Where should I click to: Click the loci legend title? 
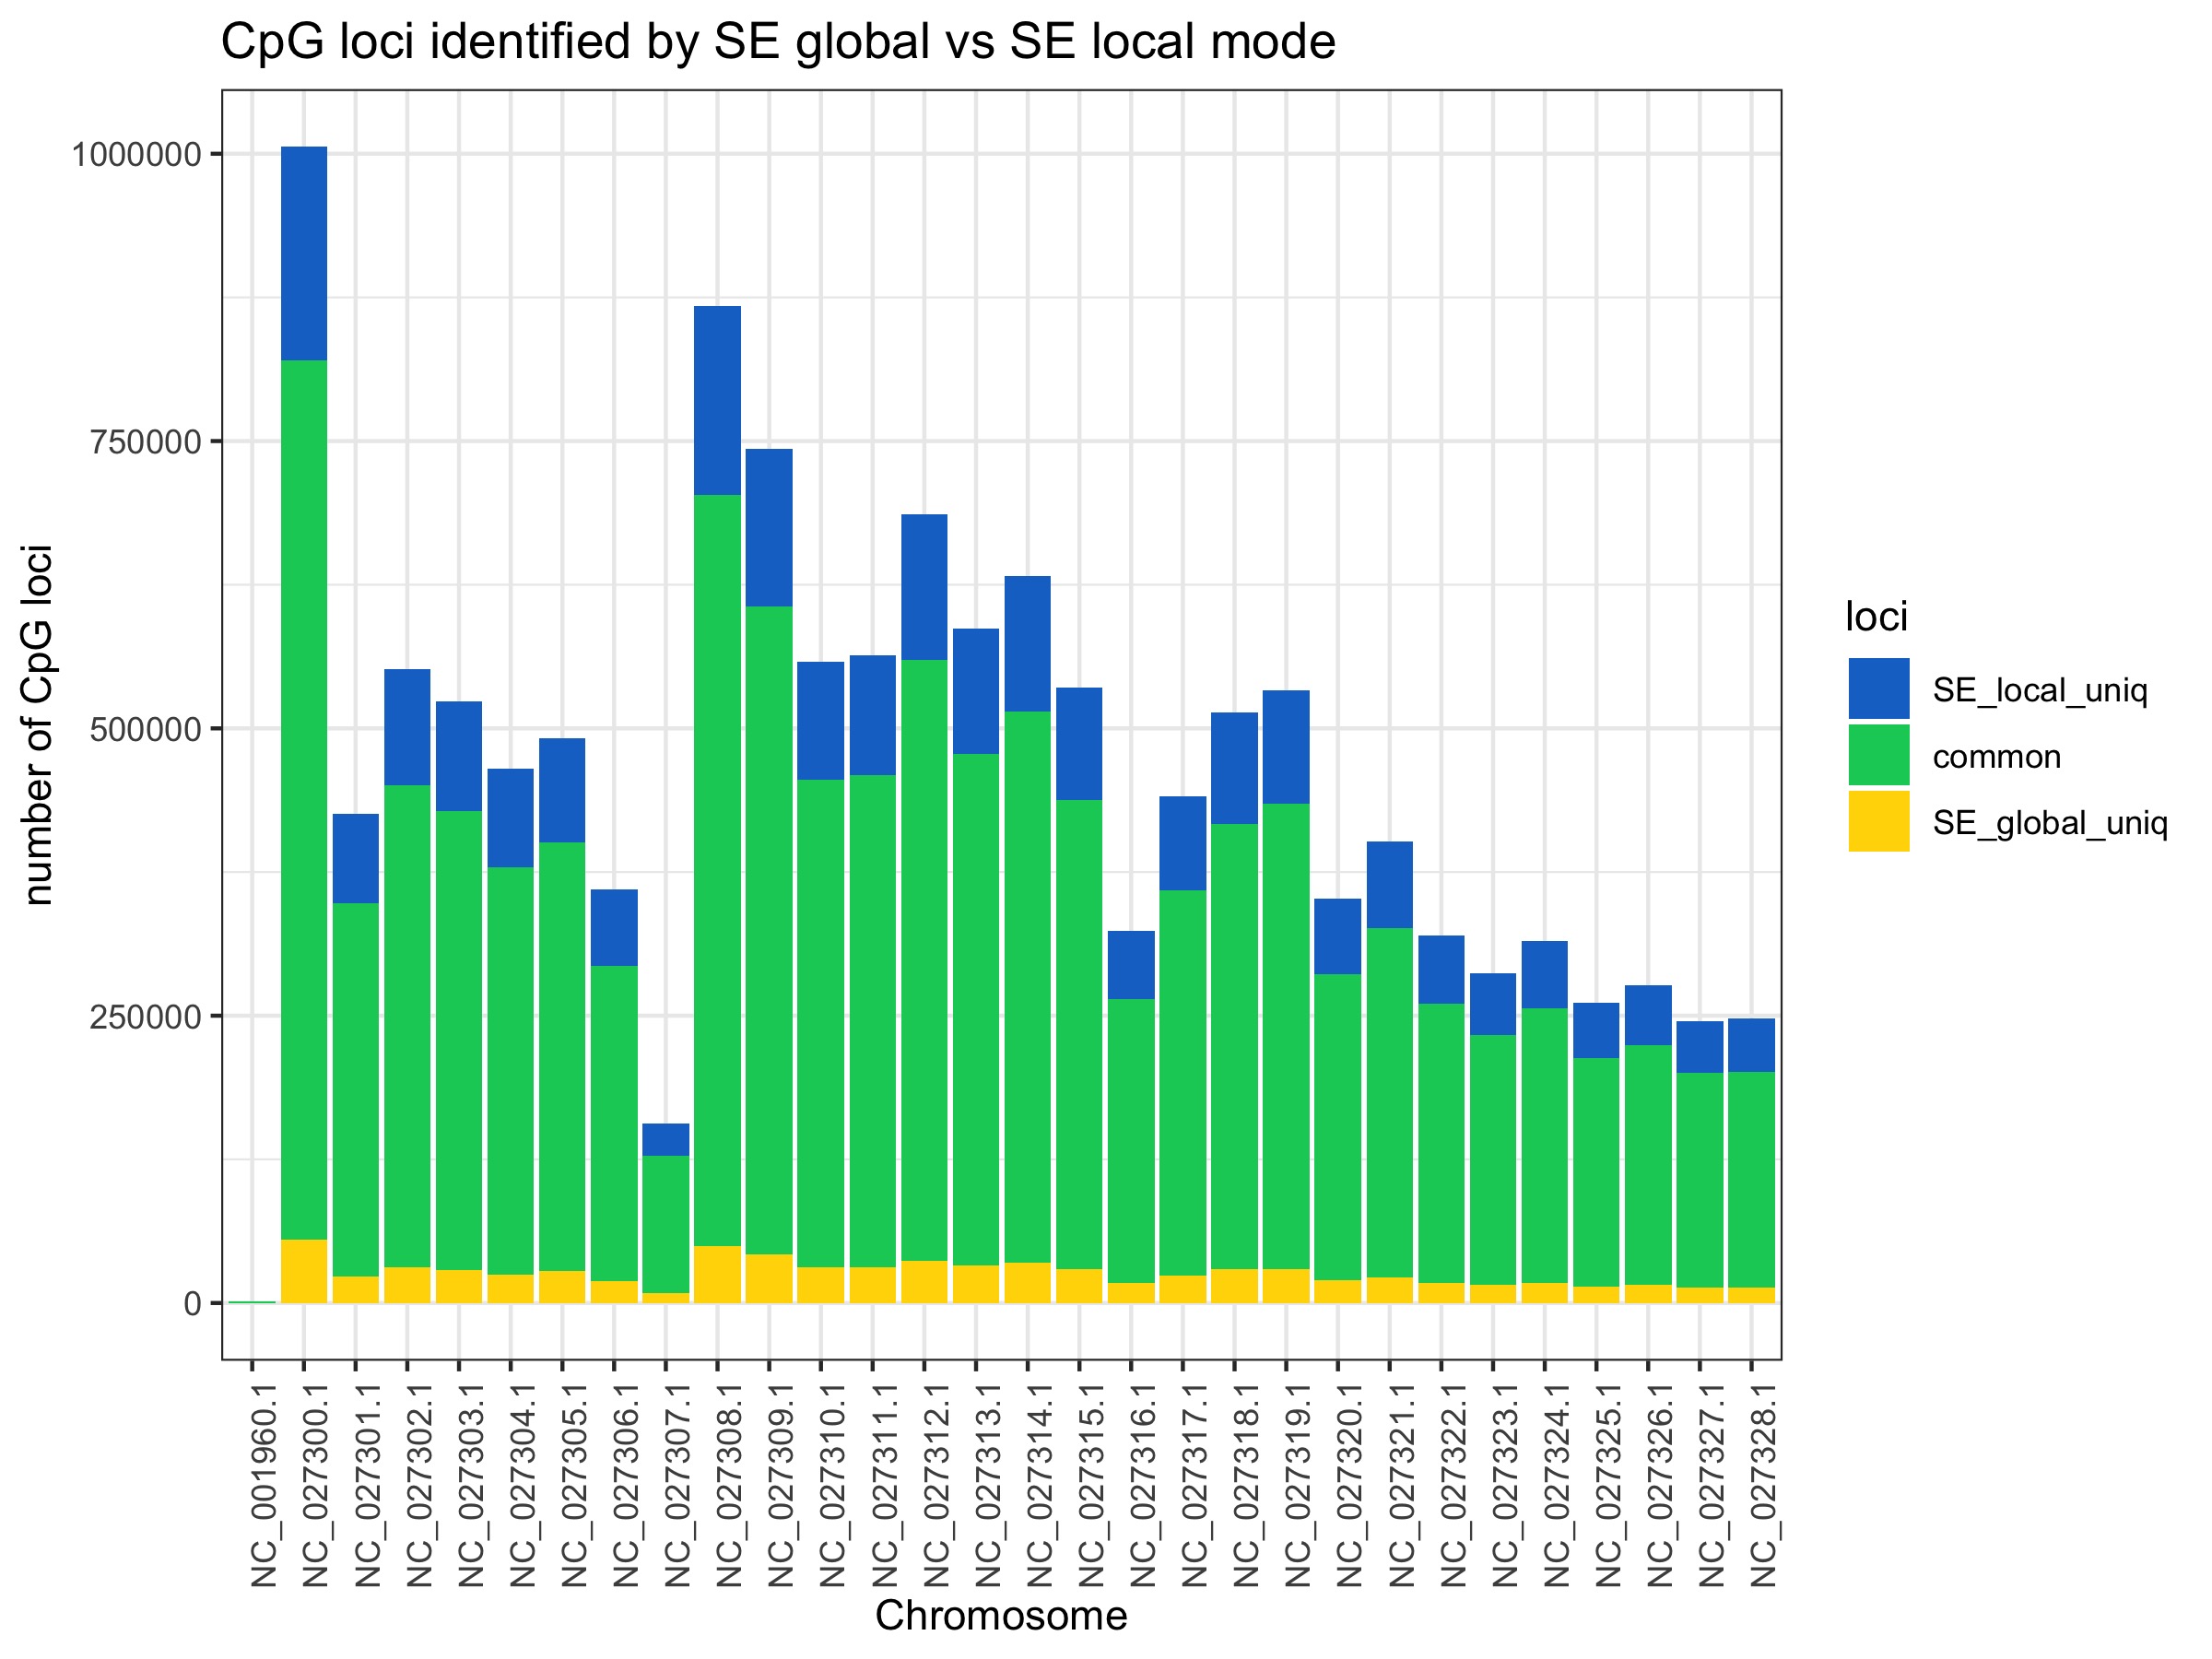pos(1876,617)
